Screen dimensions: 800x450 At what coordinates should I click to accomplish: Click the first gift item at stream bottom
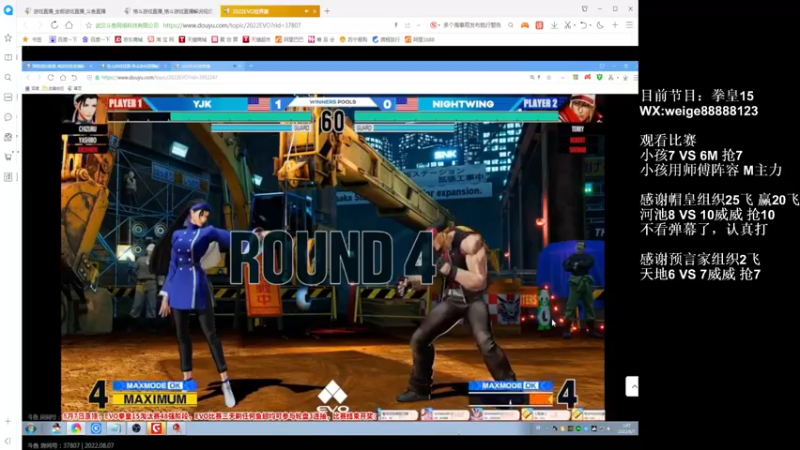pos(397,415)
